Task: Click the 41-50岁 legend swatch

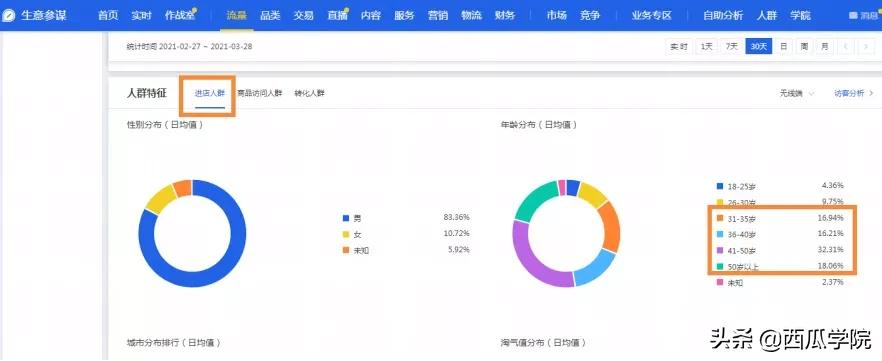Action: [720, 250]
